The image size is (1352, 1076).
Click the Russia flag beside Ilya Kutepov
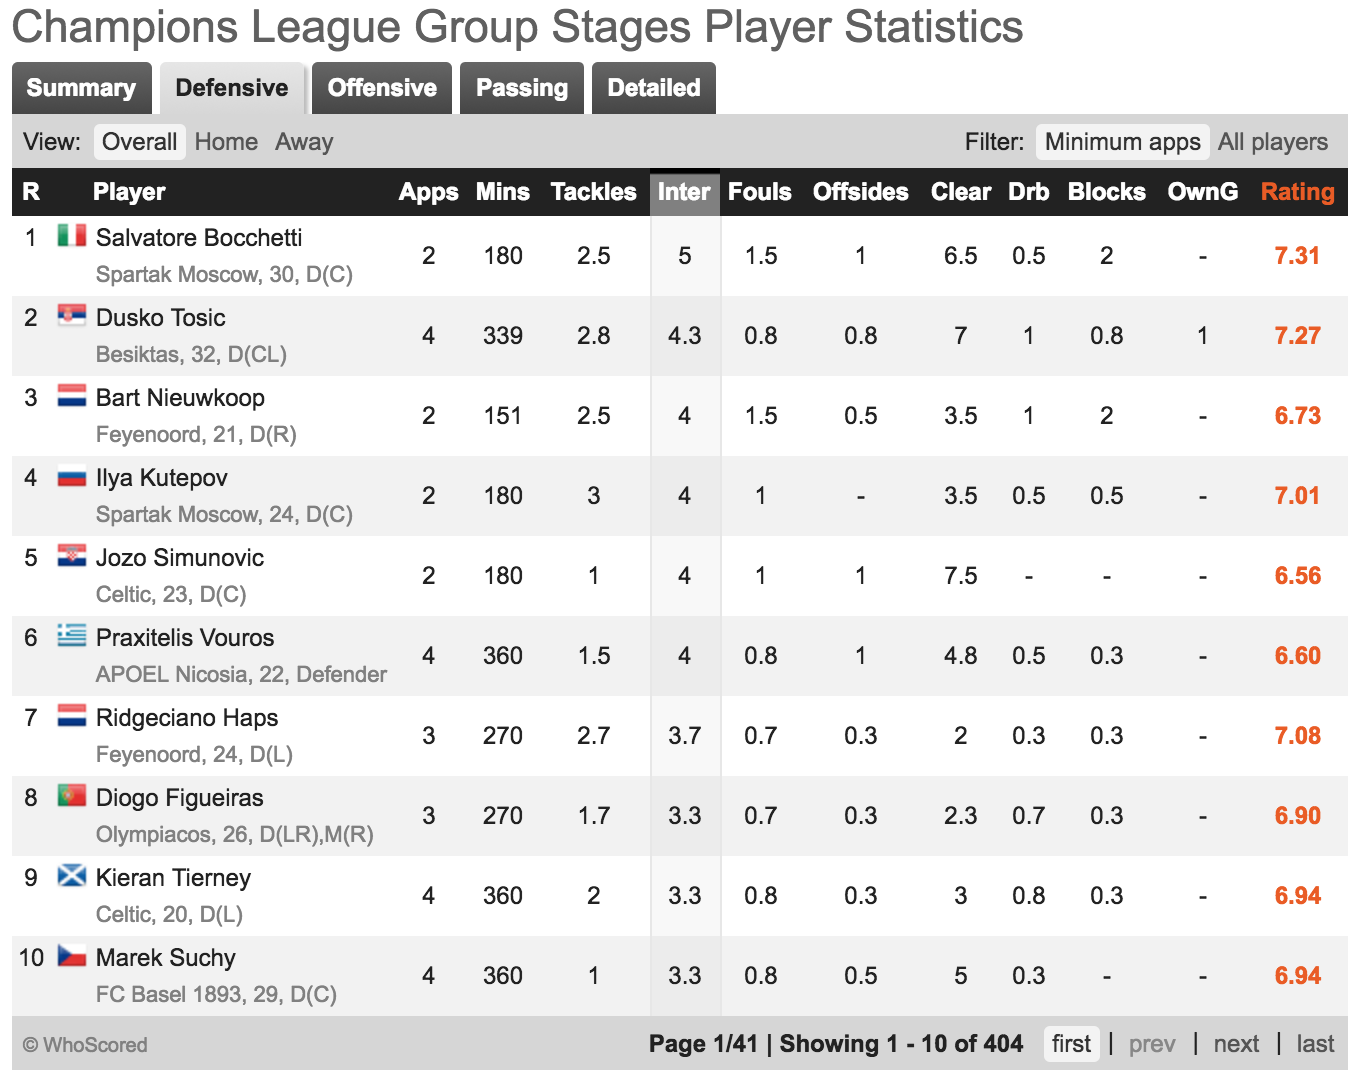[72, 476]
